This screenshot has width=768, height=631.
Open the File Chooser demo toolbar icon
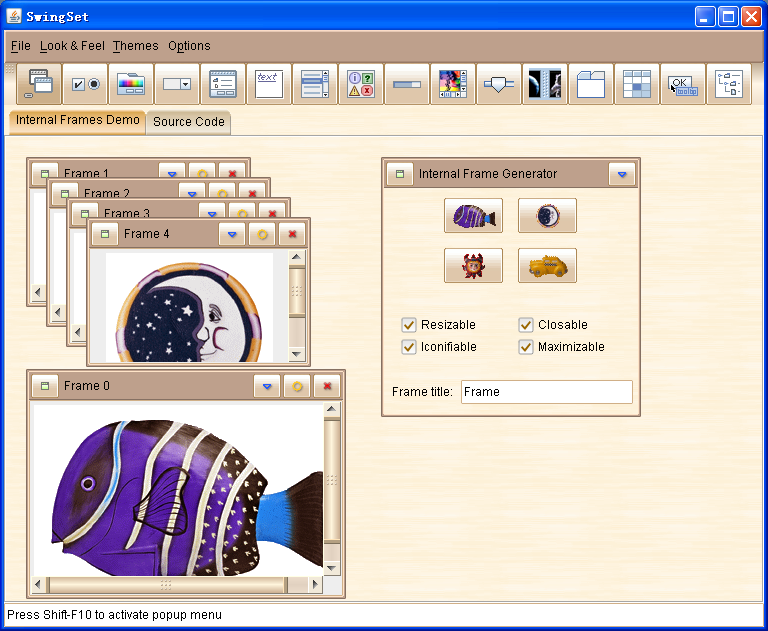223,84
